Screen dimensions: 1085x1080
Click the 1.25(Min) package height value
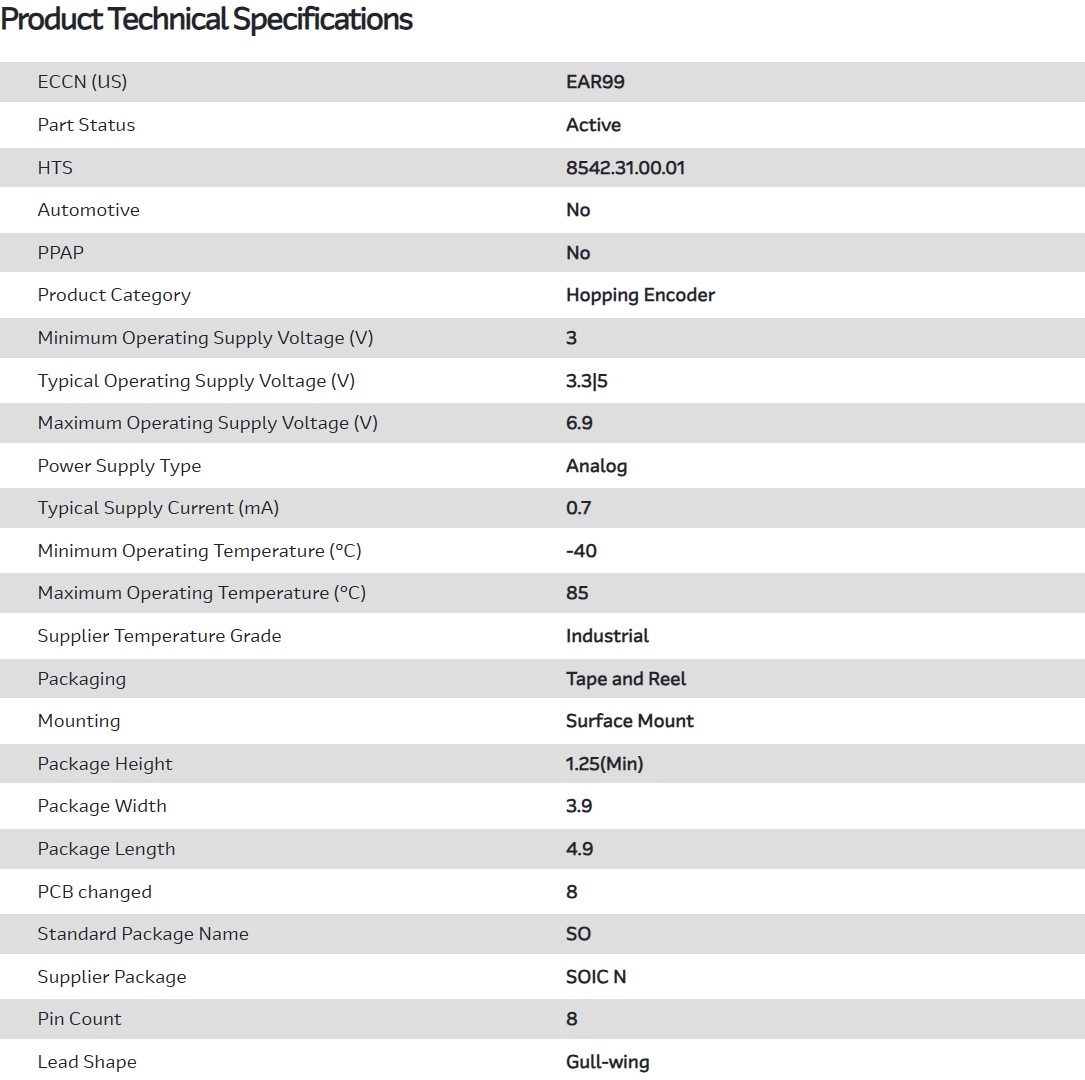pyautogui.click(x=604, y=764)
